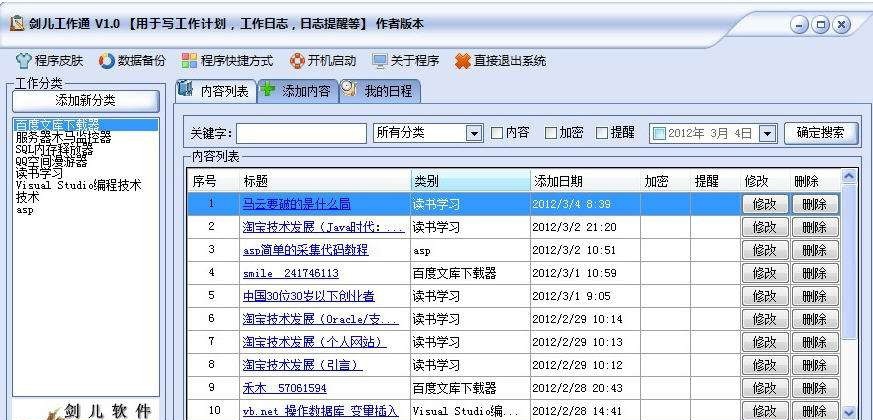Sort by 添加日期 column header
The image size is (873, 420).
coord(585,181)
